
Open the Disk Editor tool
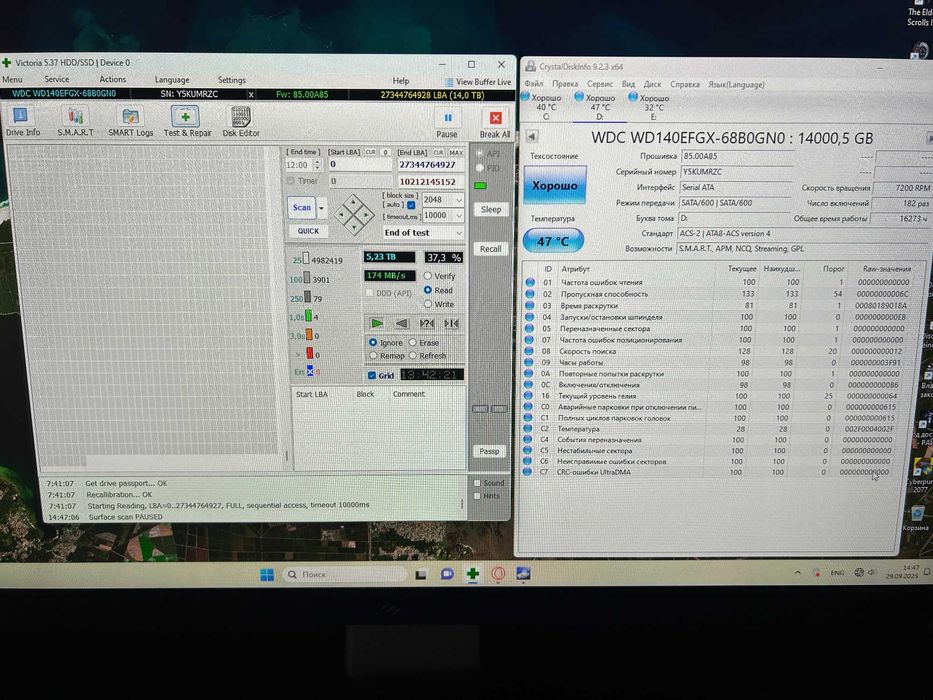(241, 122)
